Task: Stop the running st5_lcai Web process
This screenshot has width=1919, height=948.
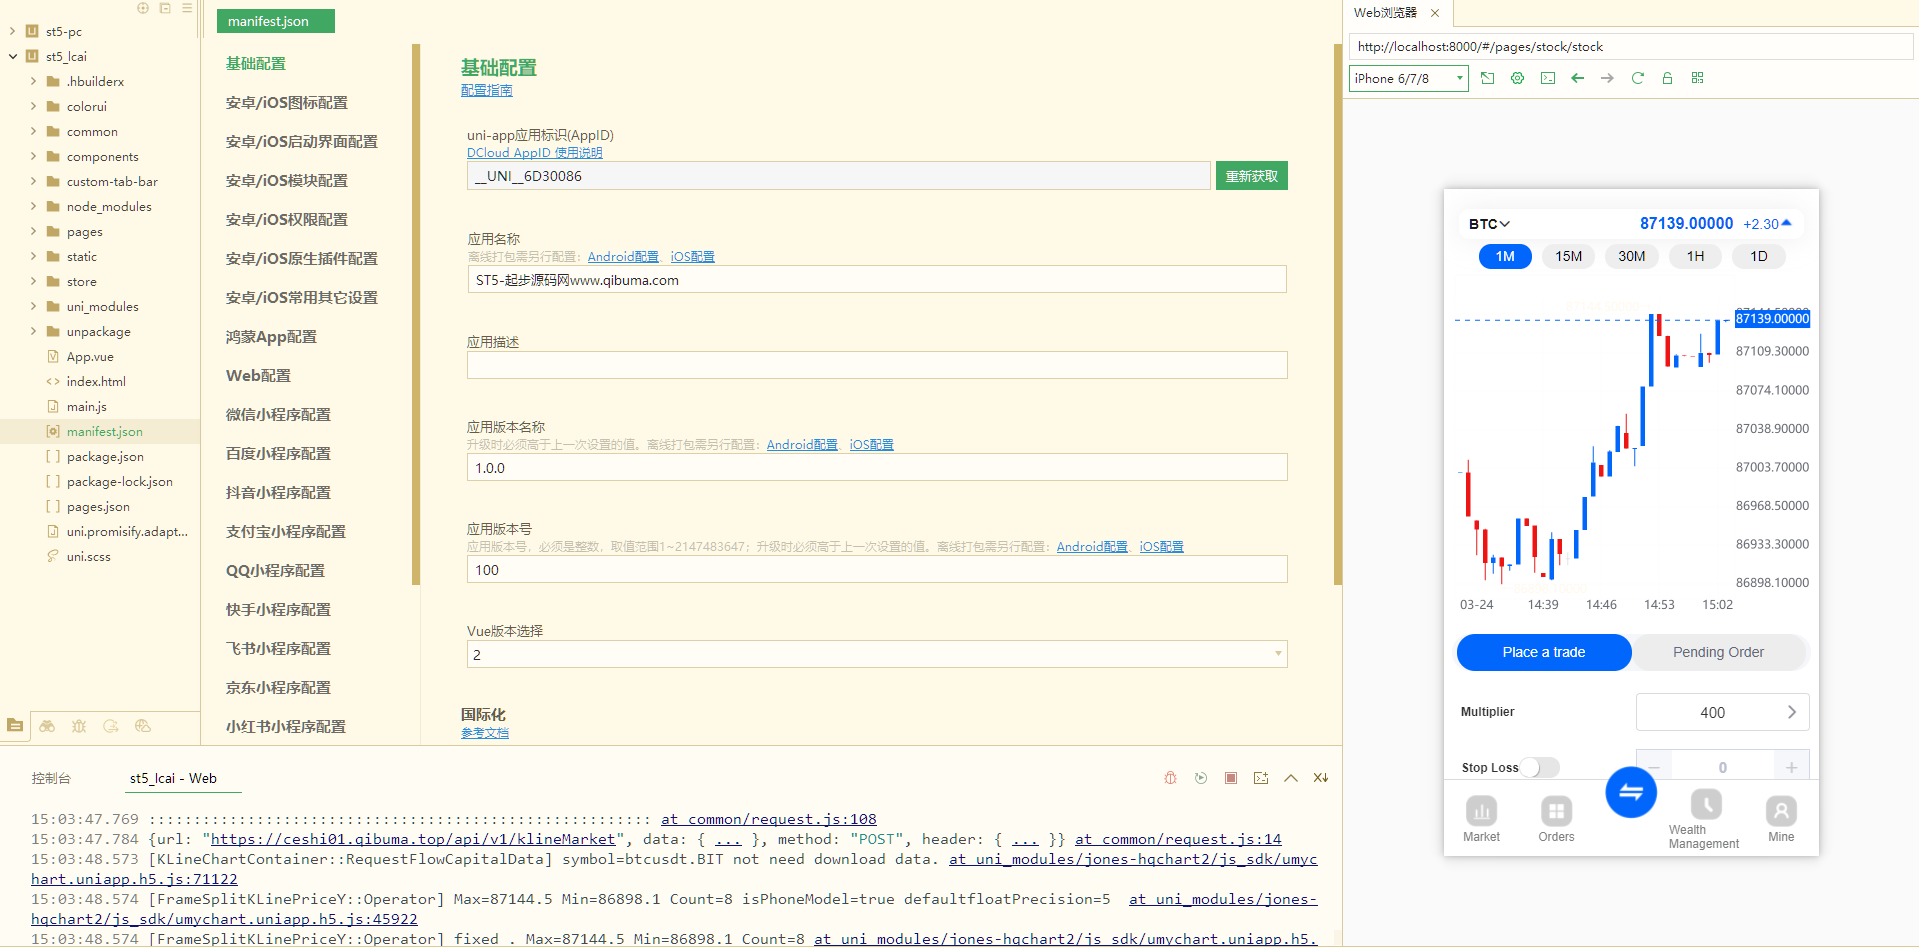Action: [x=1231, y=778]
